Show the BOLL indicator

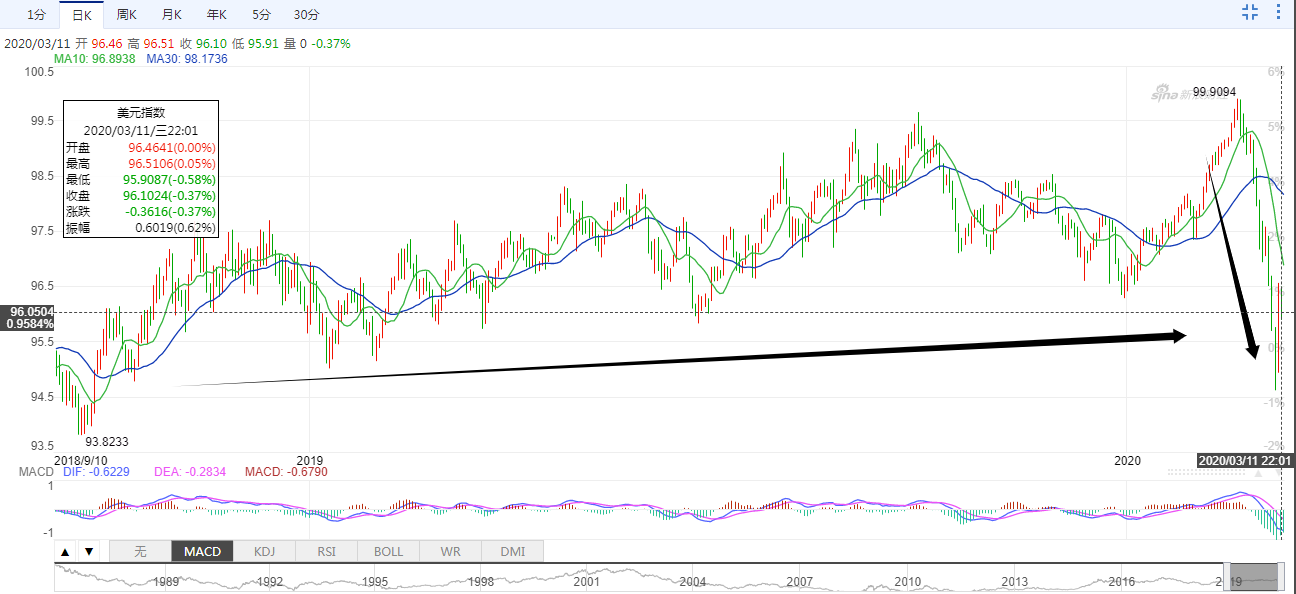coord(388,551)
